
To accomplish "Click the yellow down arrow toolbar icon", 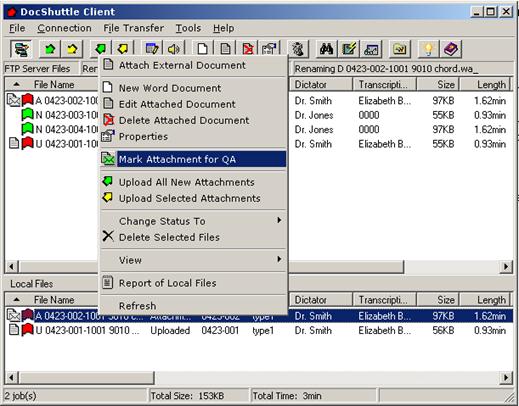I will coord(123,49).
